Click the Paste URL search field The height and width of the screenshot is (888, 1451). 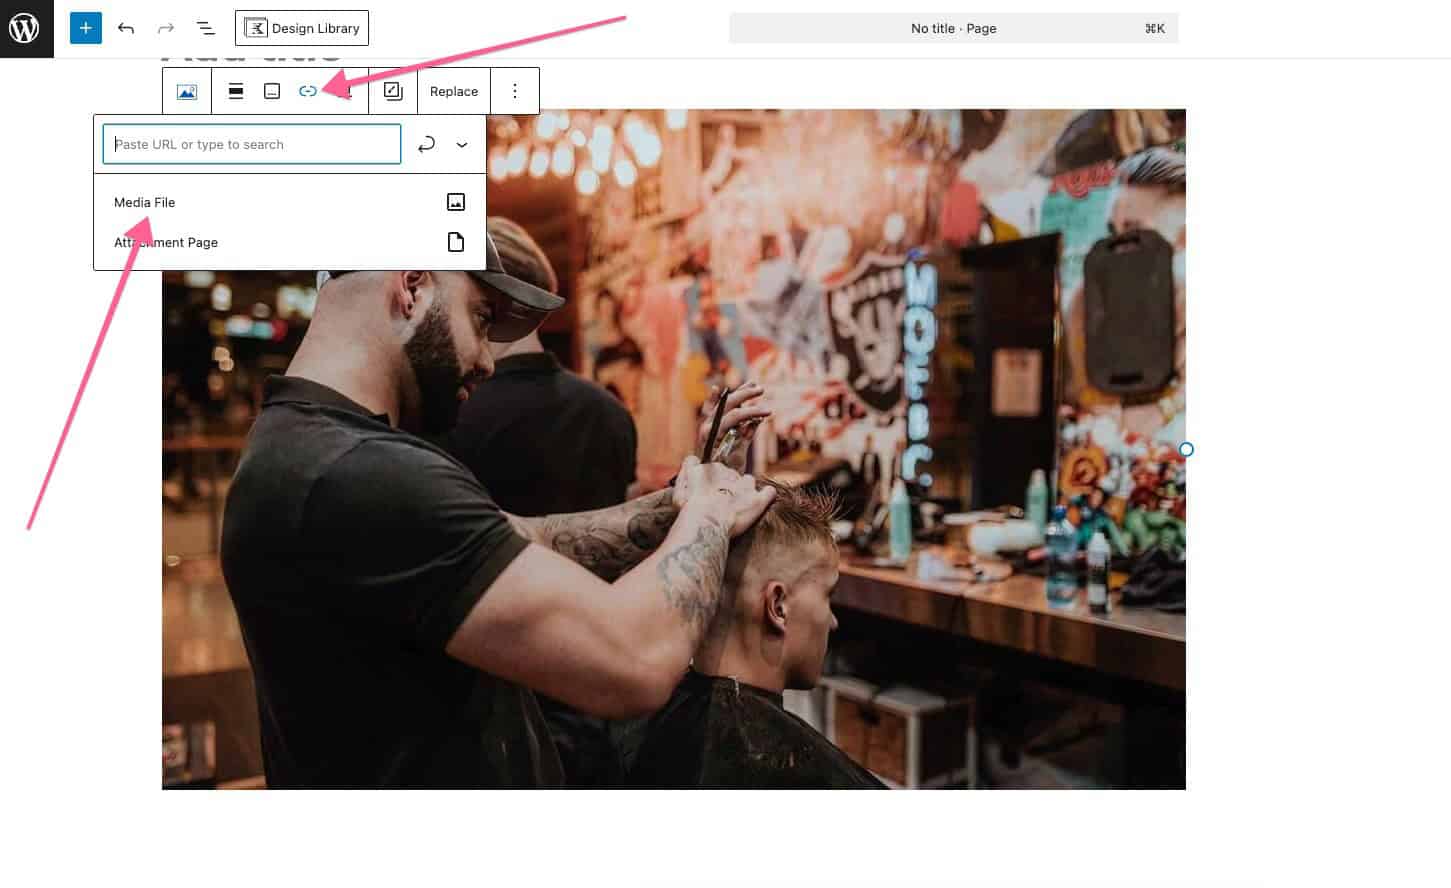tap(252, 144)
